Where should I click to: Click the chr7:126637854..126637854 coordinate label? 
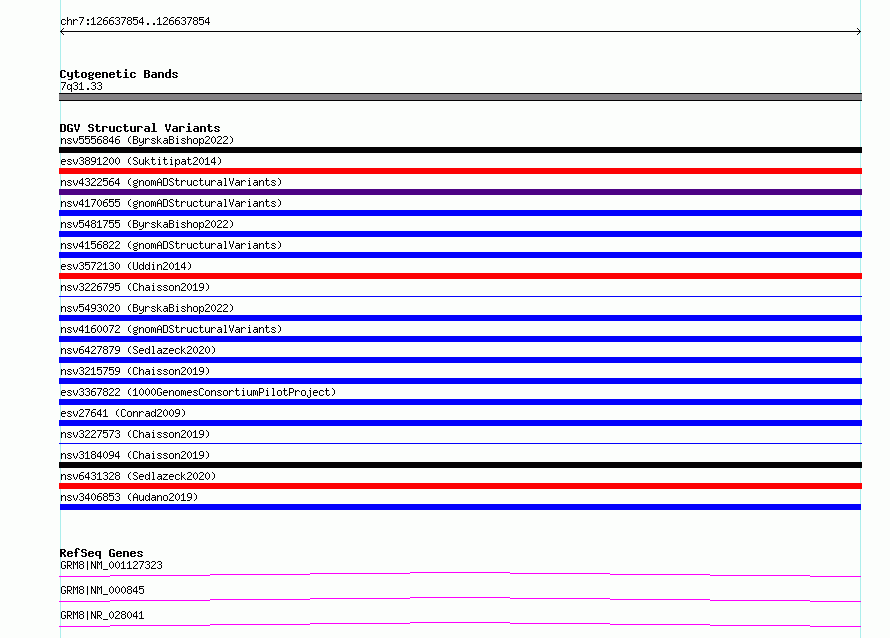point(135,21)
